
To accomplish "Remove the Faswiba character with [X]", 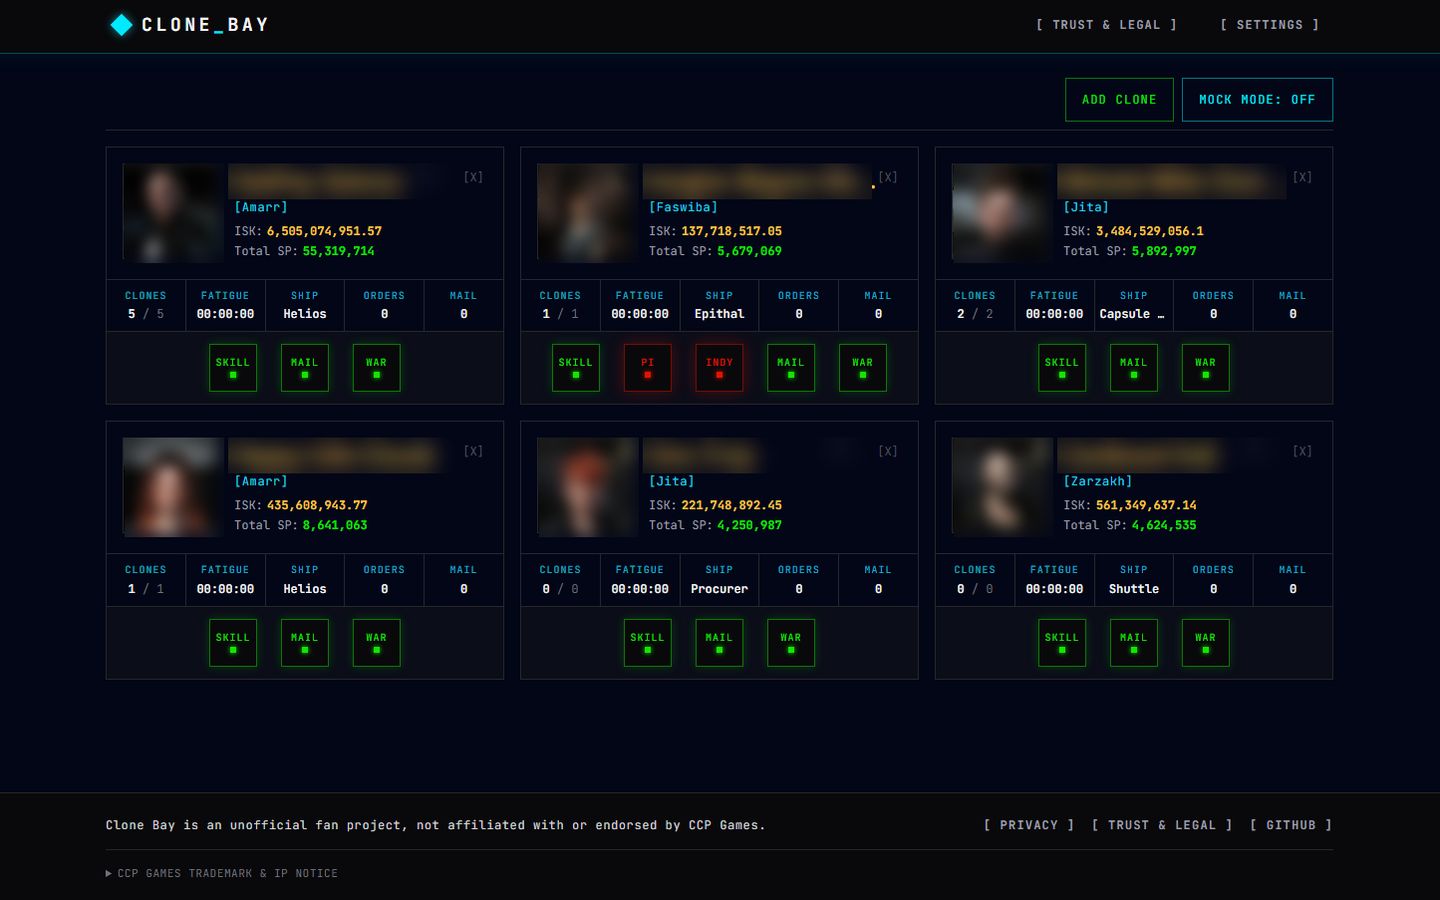I will pyautogui.click(x=888, y=177).
